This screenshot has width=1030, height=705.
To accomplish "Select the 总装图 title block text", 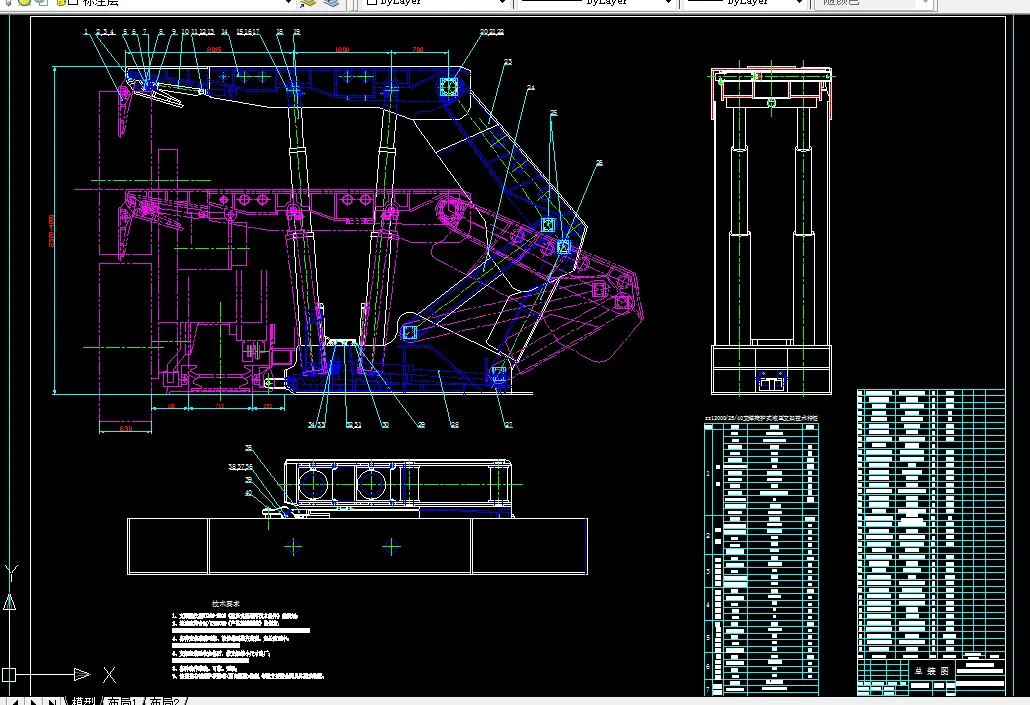I will coord(931,671).
